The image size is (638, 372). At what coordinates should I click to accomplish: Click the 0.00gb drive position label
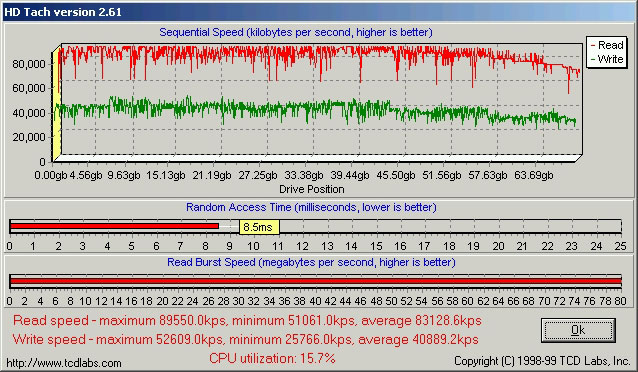tap(50, 175)
